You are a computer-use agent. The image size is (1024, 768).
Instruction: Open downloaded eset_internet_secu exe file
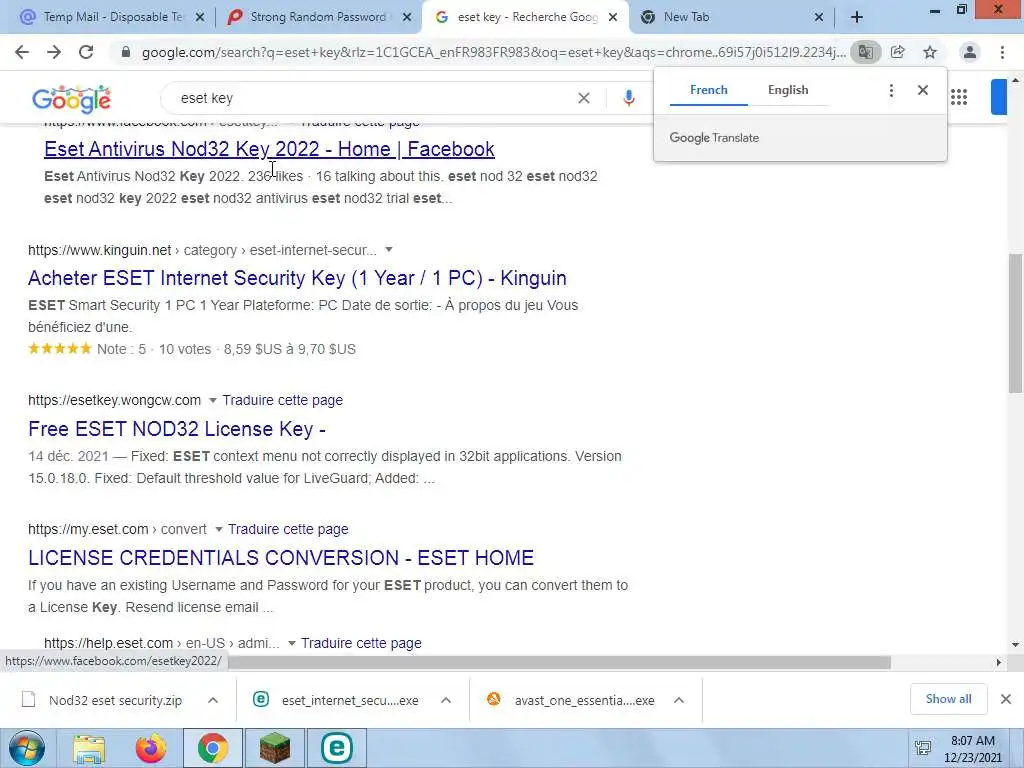click(349, 700)
